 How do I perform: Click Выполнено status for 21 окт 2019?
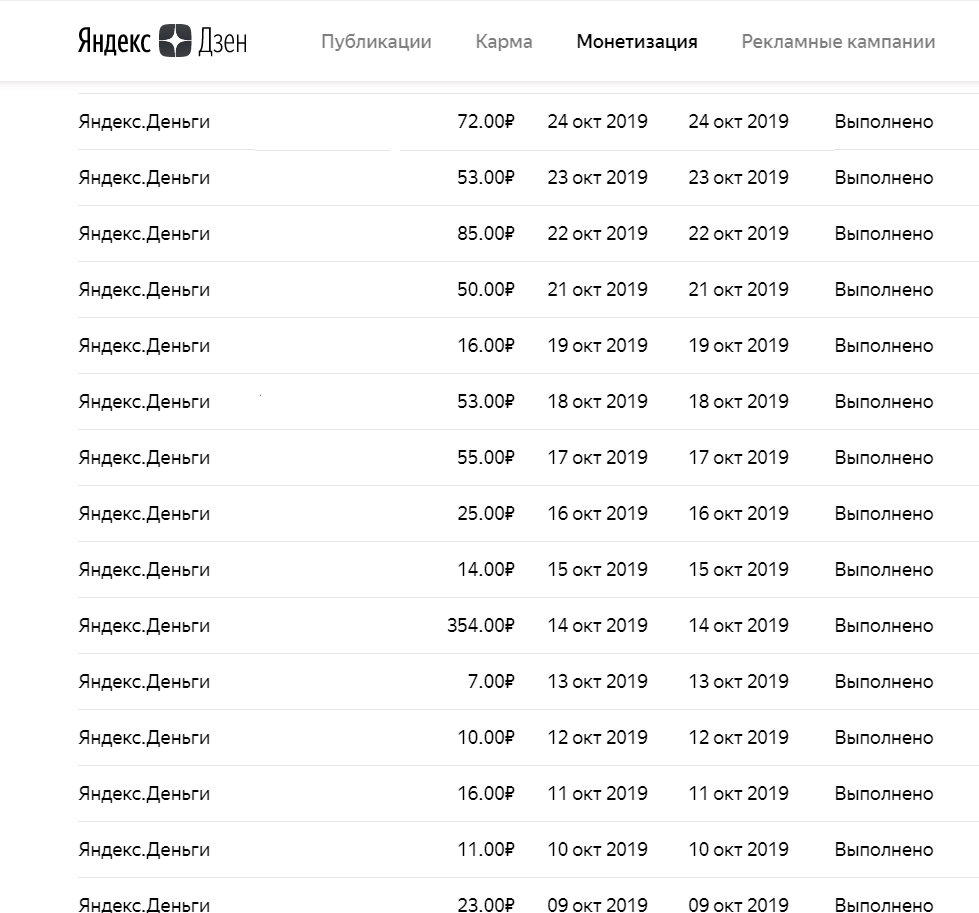pos(883,290)
